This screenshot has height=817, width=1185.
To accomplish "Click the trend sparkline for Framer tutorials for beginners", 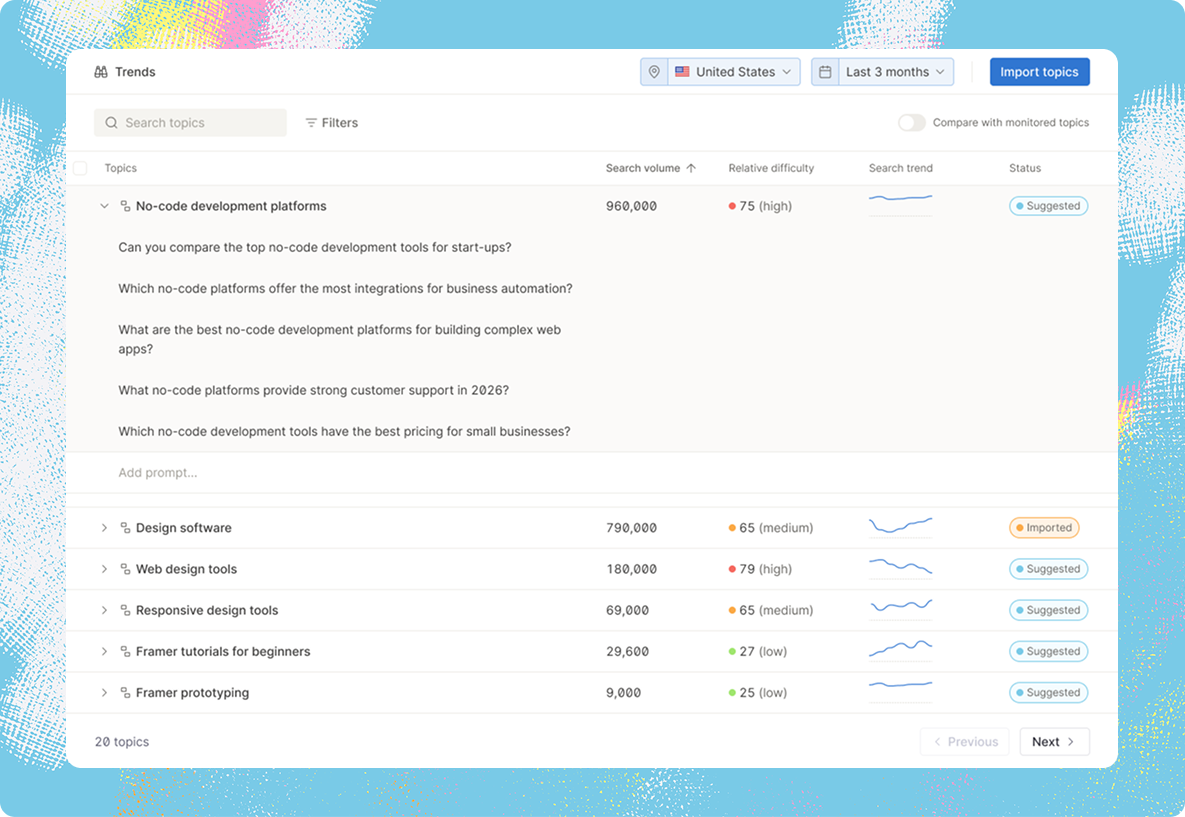I will [x=900, y=650].
